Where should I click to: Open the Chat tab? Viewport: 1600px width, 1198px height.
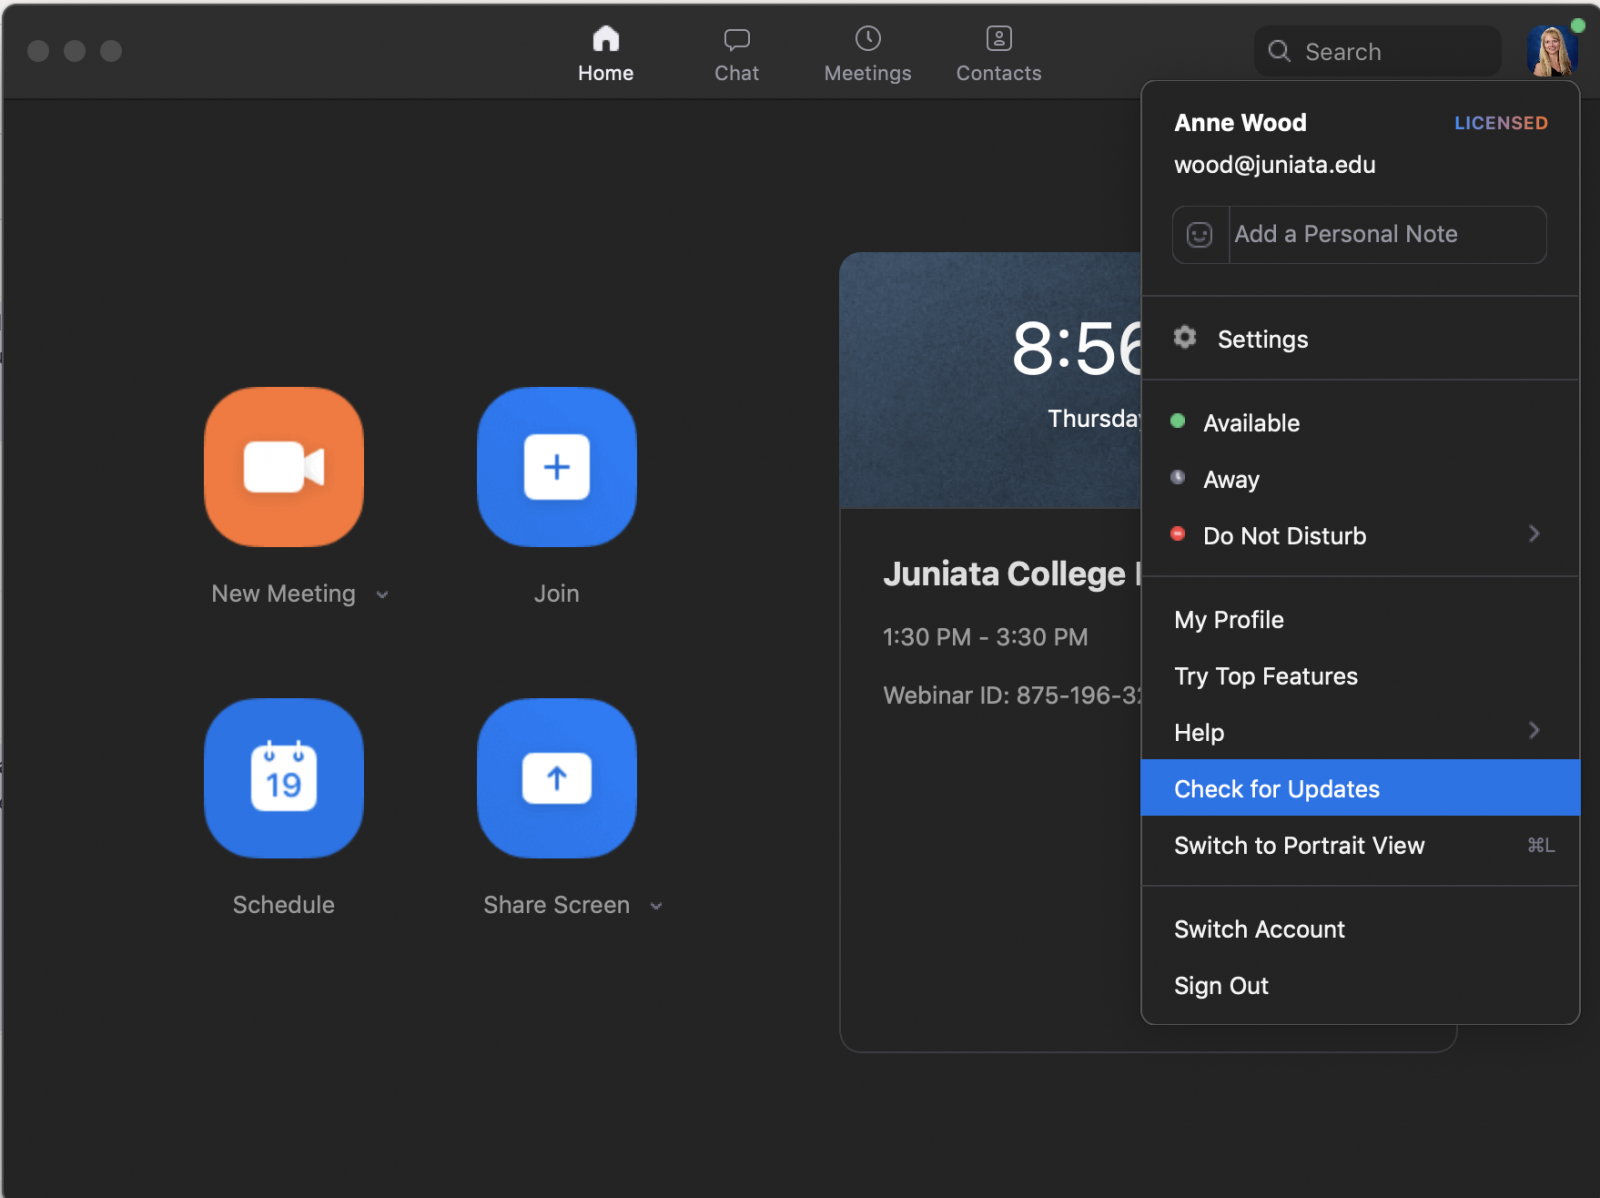pyautogui.click(x=737, y=54)
